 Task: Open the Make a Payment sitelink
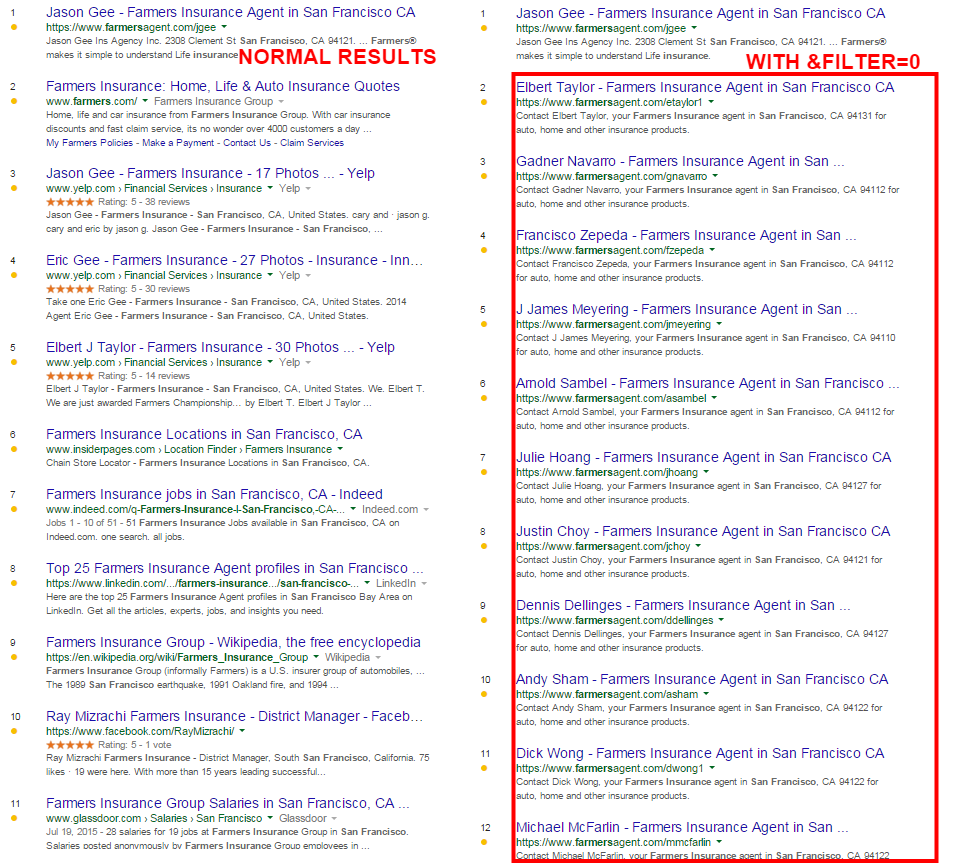coord(177,143)
